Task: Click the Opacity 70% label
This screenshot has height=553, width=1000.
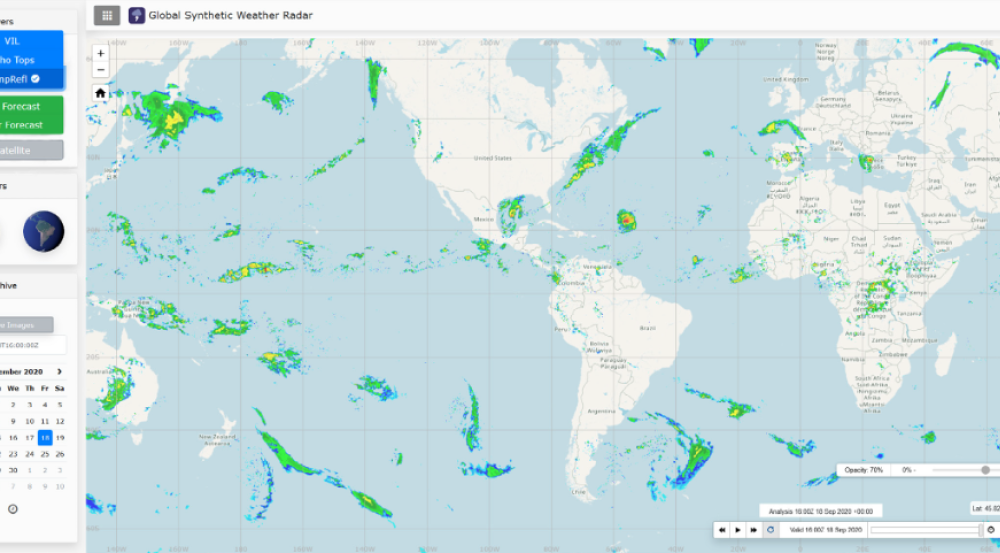Action: pos(864,470)
